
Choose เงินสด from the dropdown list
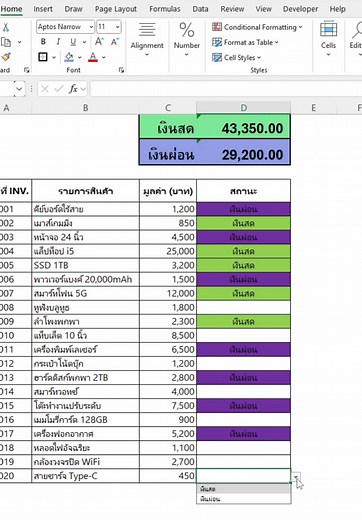point(244,489)
